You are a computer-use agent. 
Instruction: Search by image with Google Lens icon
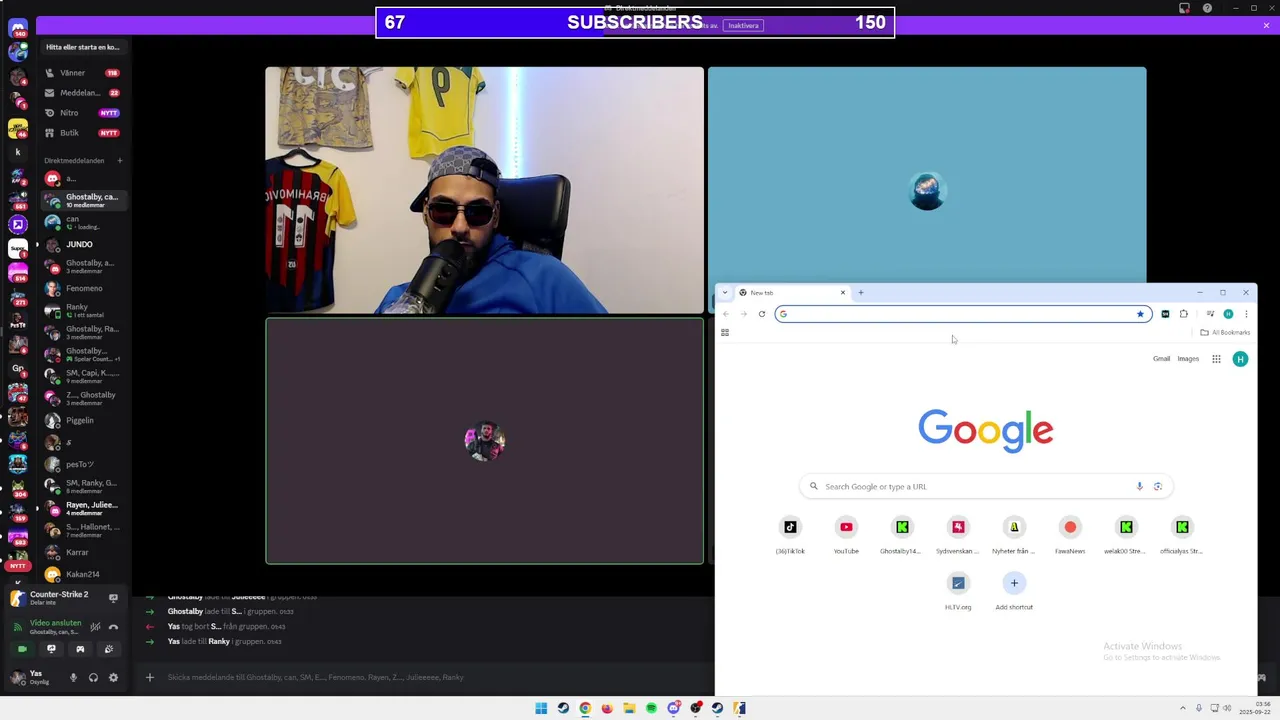(1158, 487)
